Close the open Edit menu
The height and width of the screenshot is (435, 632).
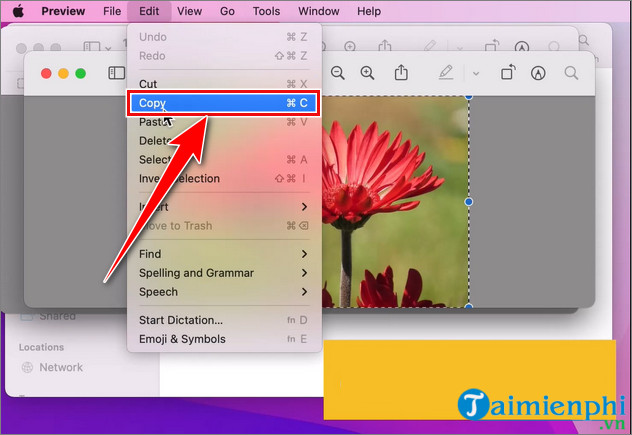[x=149, y=11]
